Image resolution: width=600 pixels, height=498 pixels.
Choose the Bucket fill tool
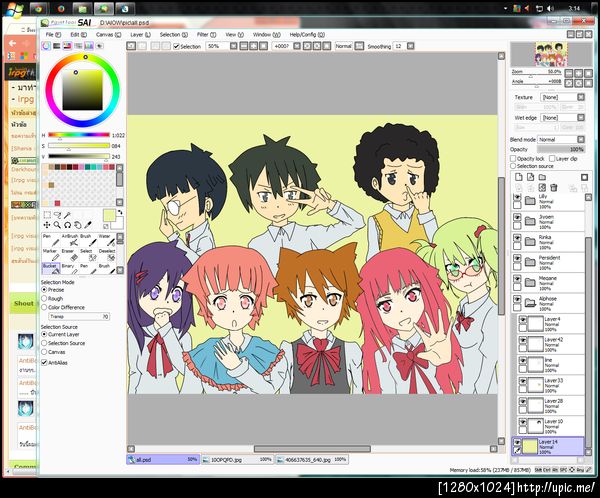click(51, 269)
